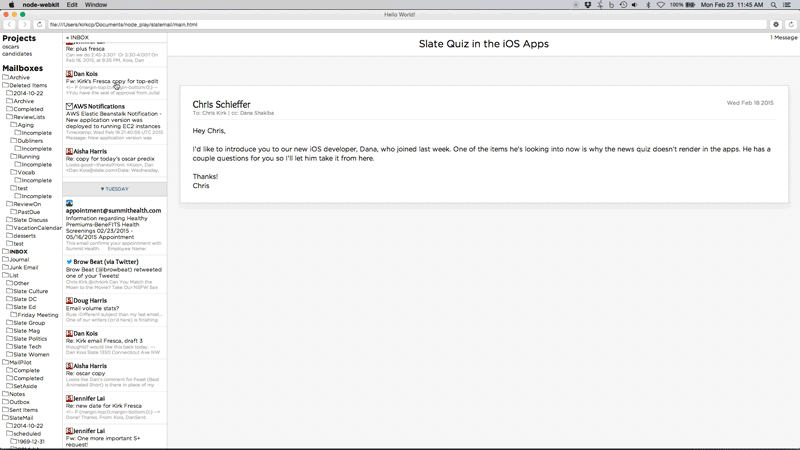This screenshot has height=450, width=800.
Task: Open the ReviewLists folder in the mailbox tree
Action: 29,117
